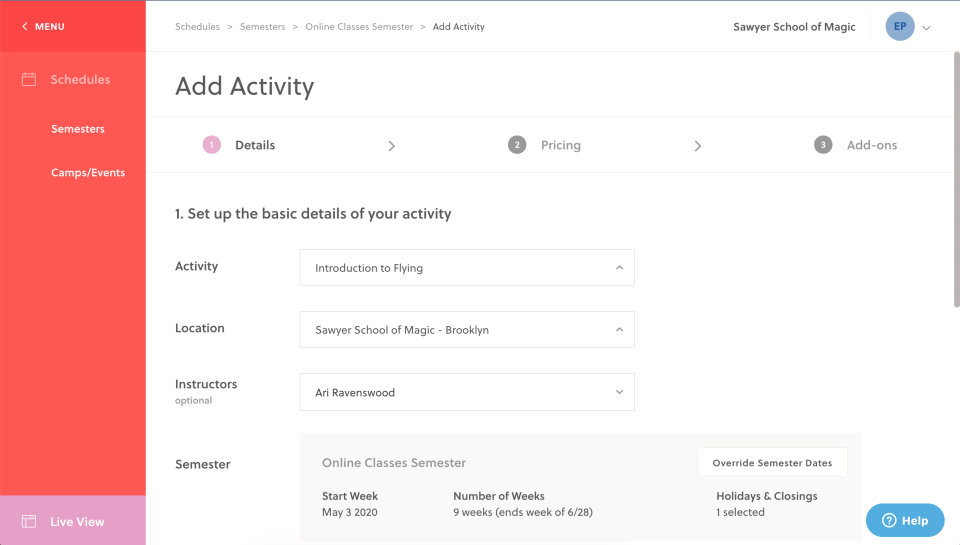This screenshot has width=960, height=545.
Task: Switch to the Pricing step tab
Action: [560, 145]
